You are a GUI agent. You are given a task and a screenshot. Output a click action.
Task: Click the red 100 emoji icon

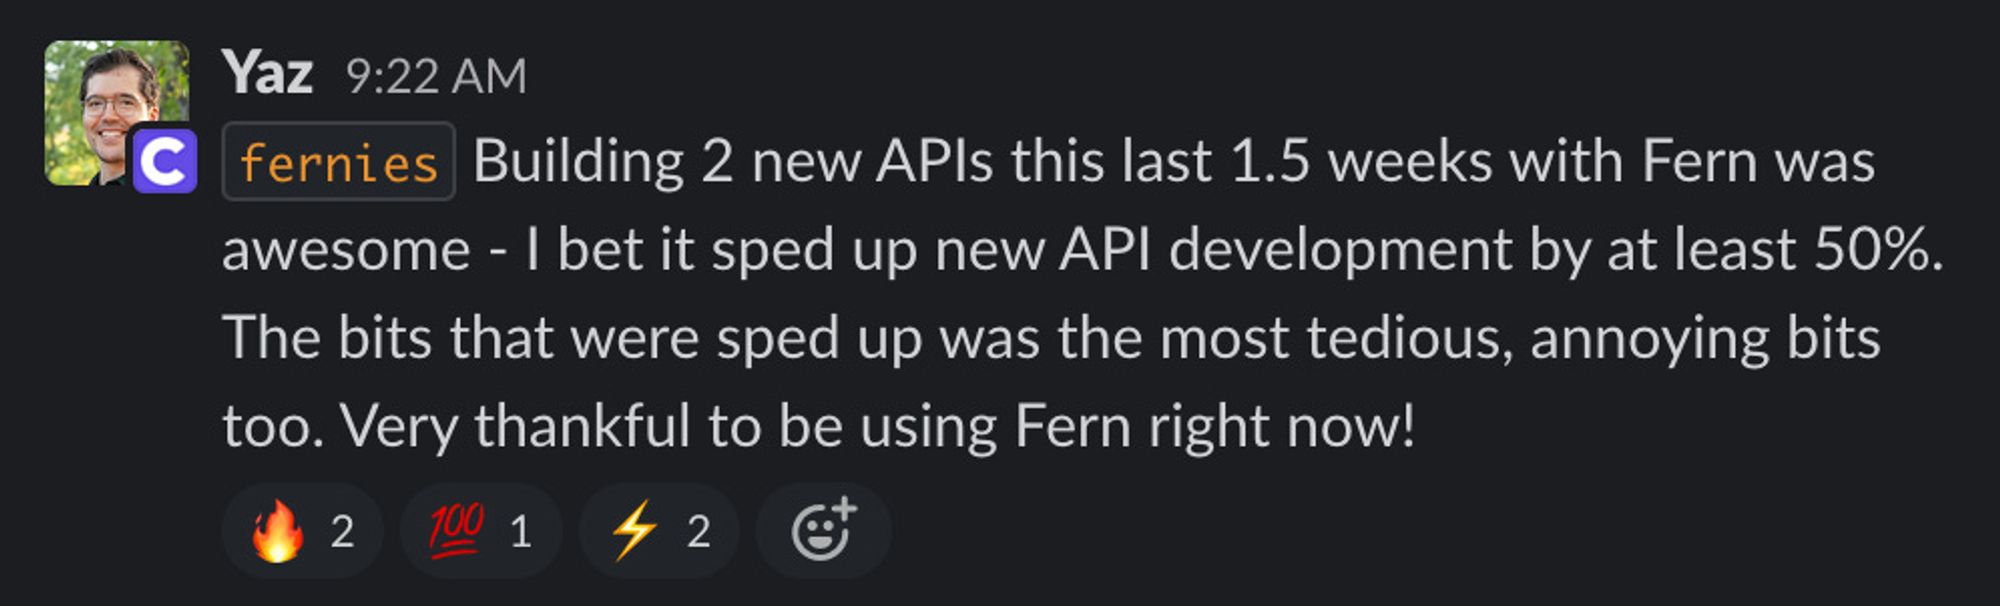456,529
